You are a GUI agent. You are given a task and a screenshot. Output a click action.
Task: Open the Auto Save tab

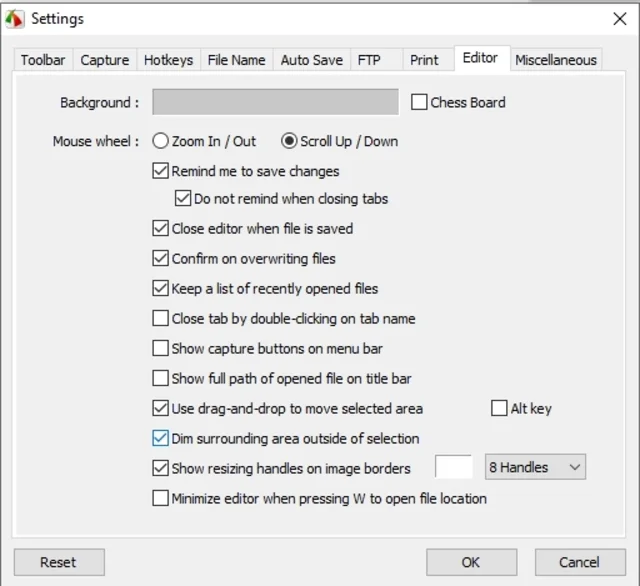point(311,60)
